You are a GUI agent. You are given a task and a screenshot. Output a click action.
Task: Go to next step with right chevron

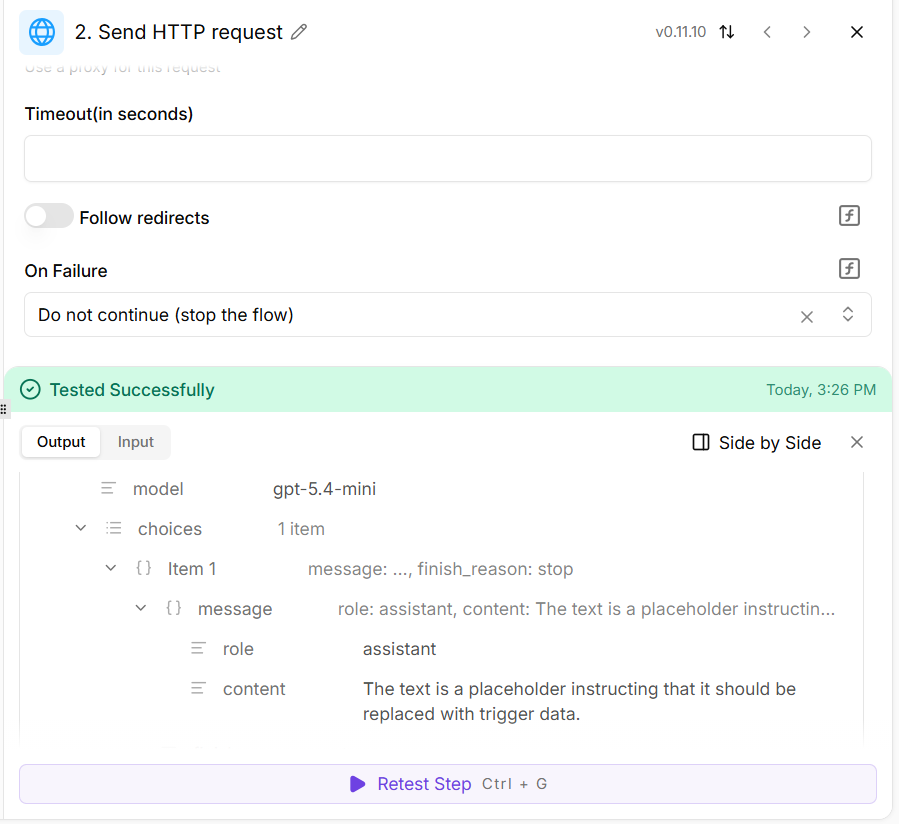coord(807,32)
